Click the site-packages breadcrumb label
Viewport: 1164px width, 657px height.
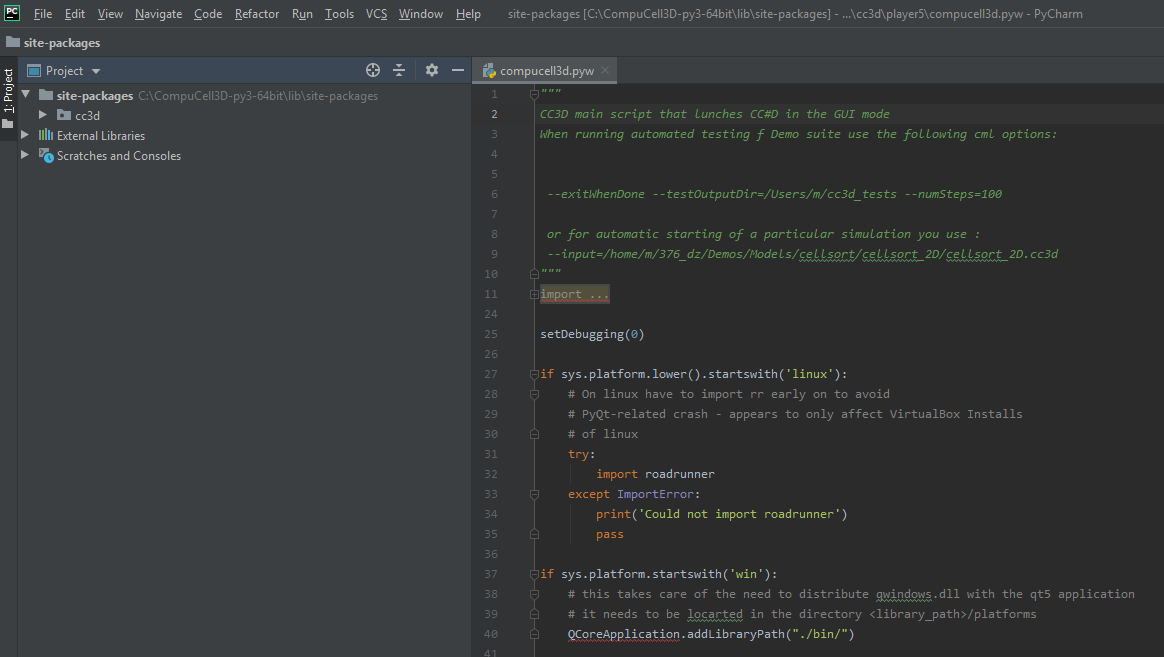coord(62,42)
